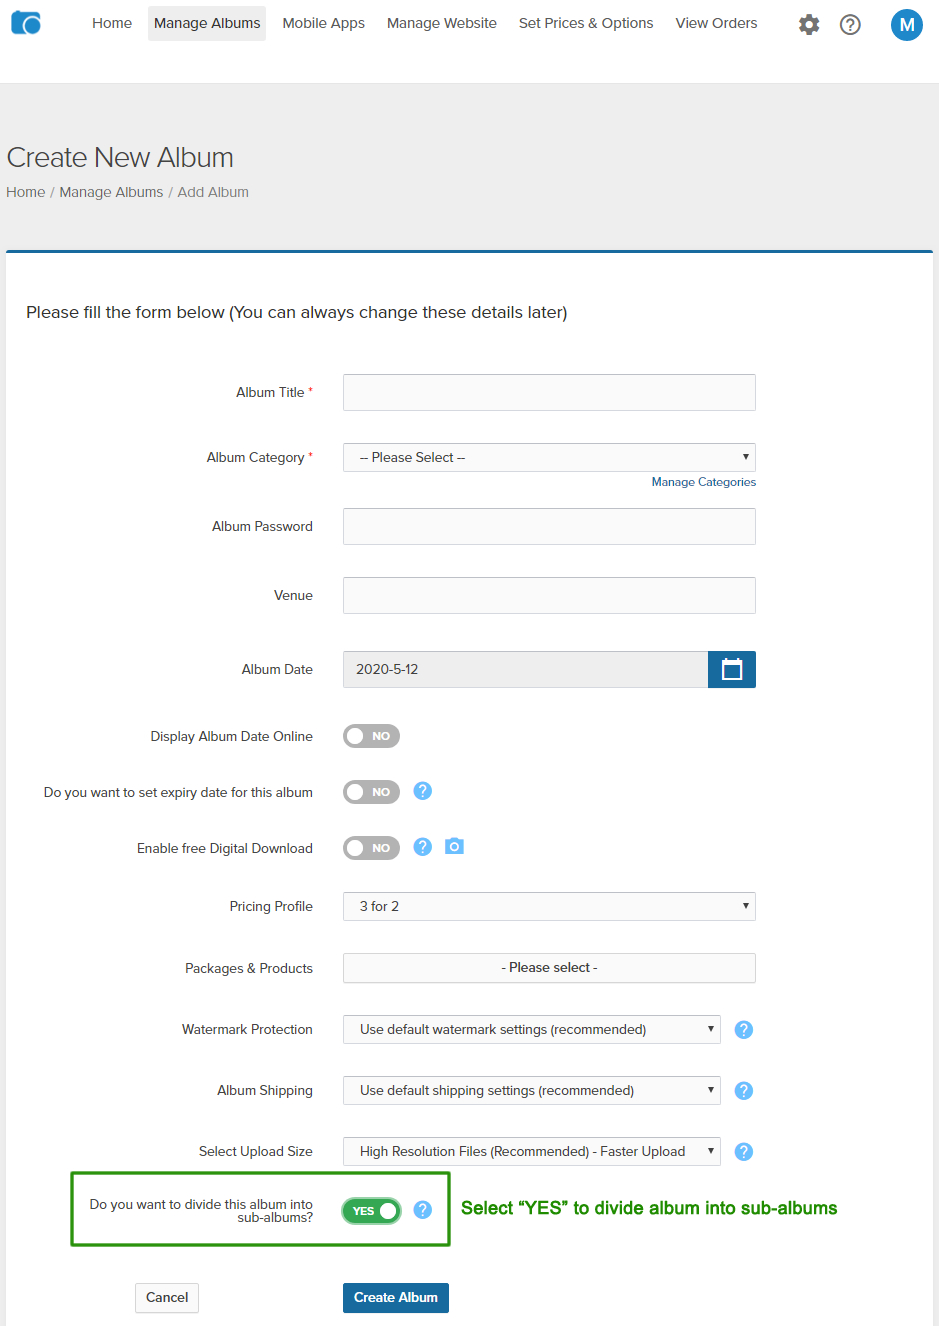The width and height of the screenshot is (939, 1326).
Task: Click the camera logo icon in header
Action: click(26, 23)
